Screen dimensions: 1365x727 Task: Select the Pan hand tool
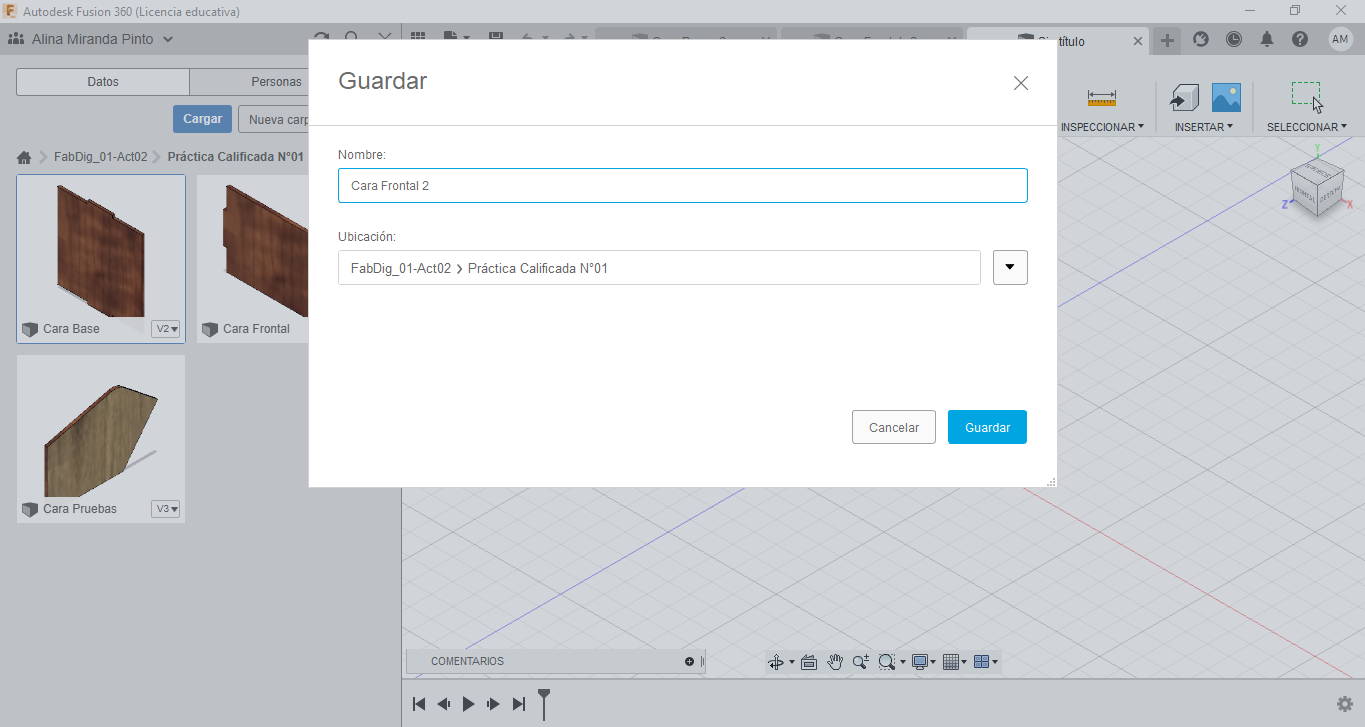[835, 662]
